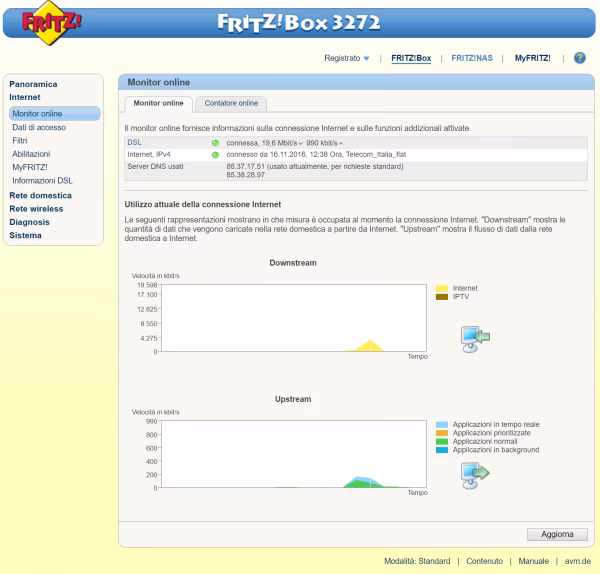Open the FRITZ!Box top navigation link

tap(411, 58)
